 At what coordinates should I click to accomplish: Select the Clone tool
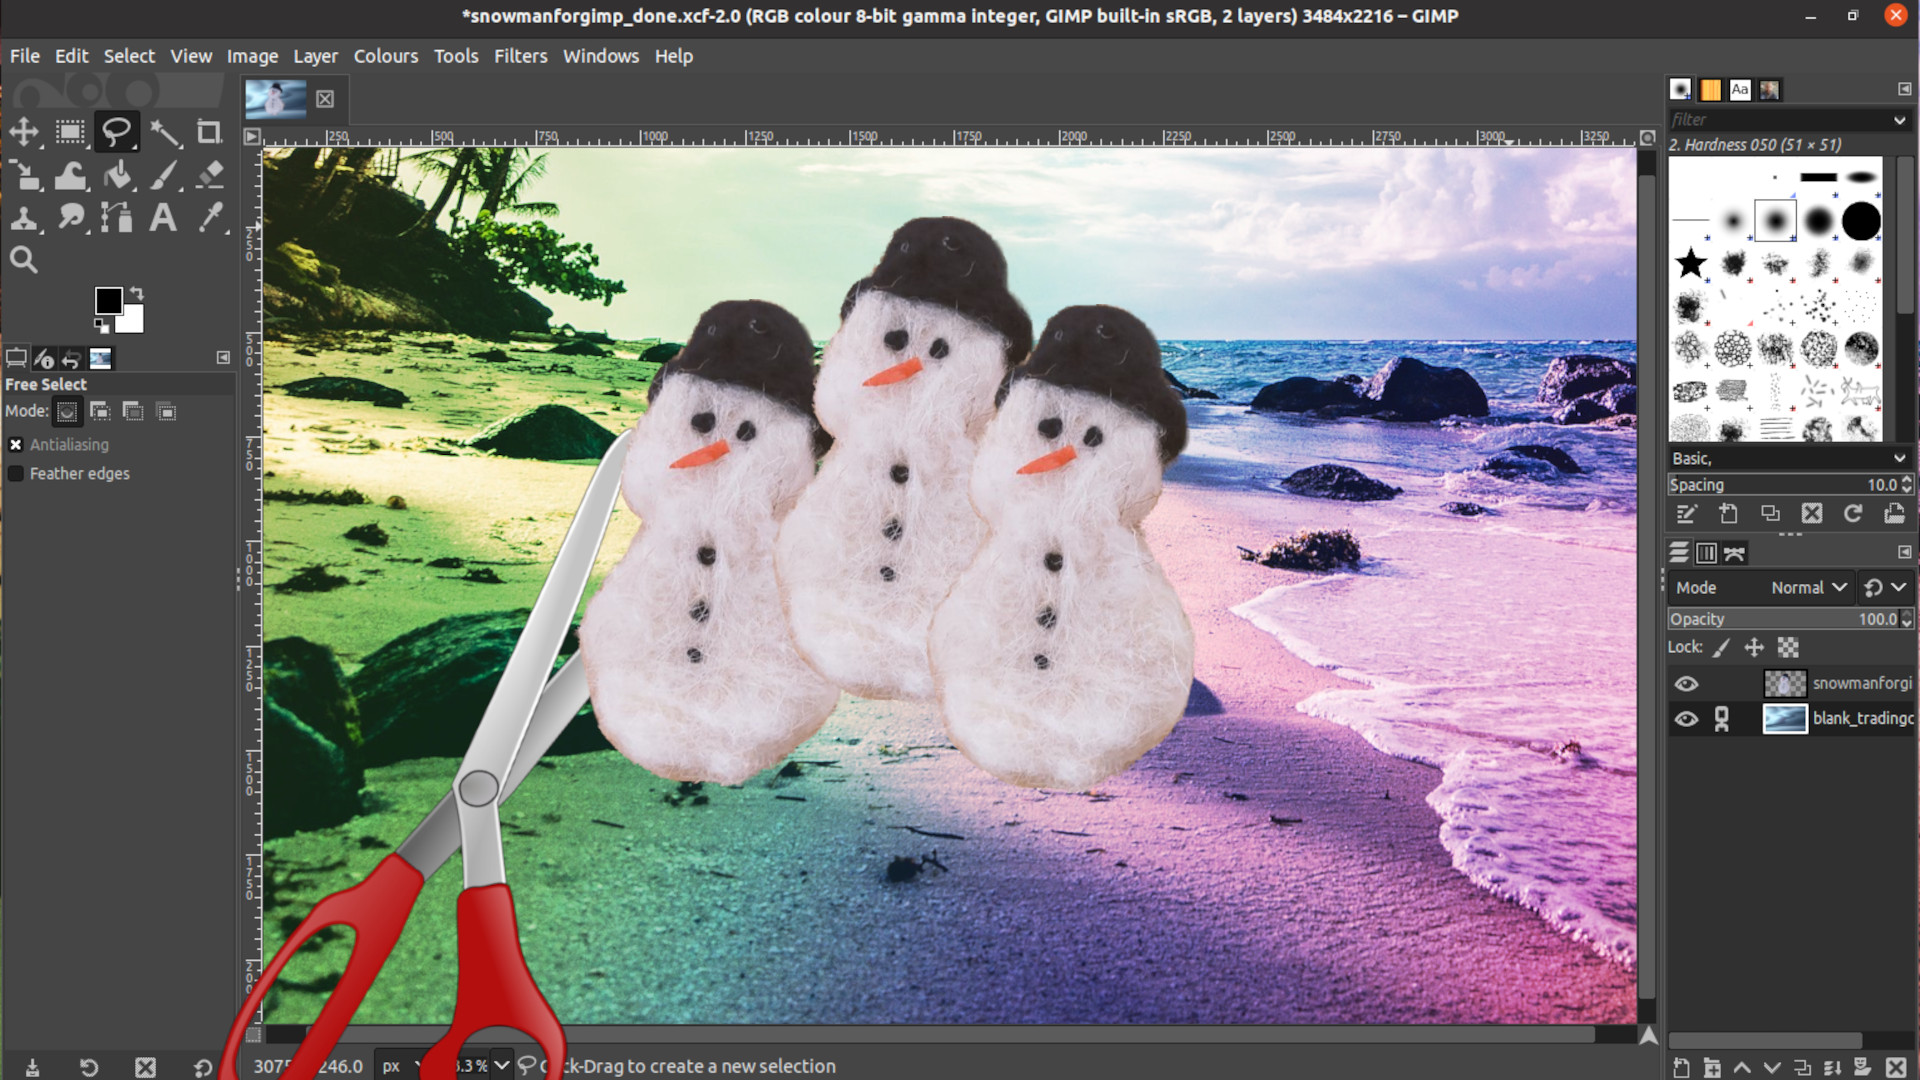[25, 216]
